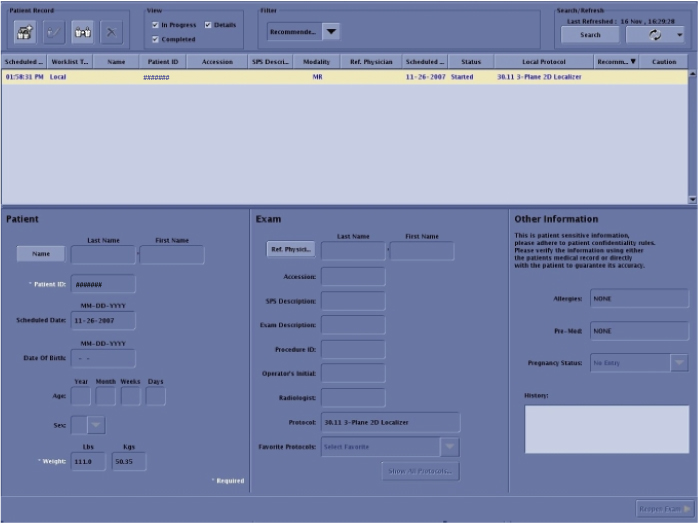Viewport: 700px width, 523px height.
Task: Click the circular refresh arrows icon
Action: pyautogui.click(x=656, y=34)
